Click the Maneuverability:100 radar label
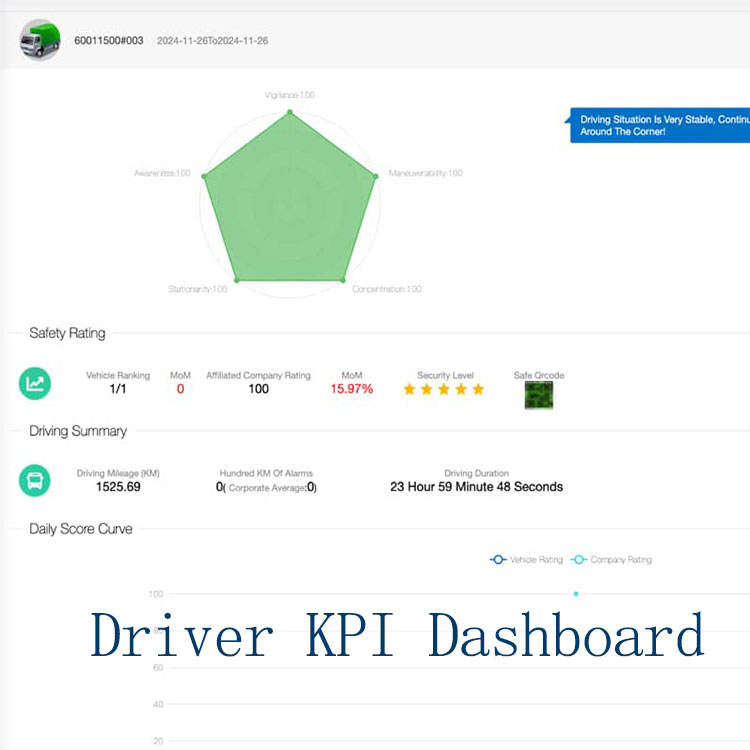 (425, 173)
